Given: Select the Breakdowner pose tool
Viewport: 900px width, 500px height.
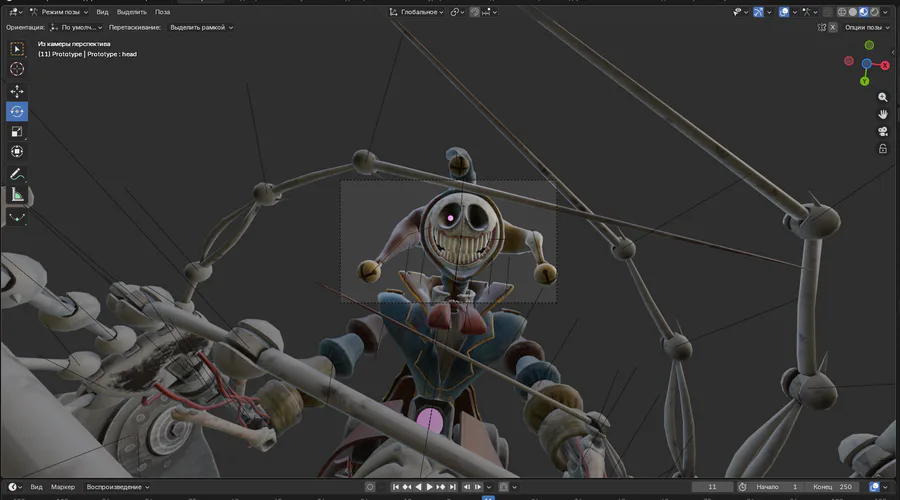Looking at the screenshot, I should coord(17,218).
